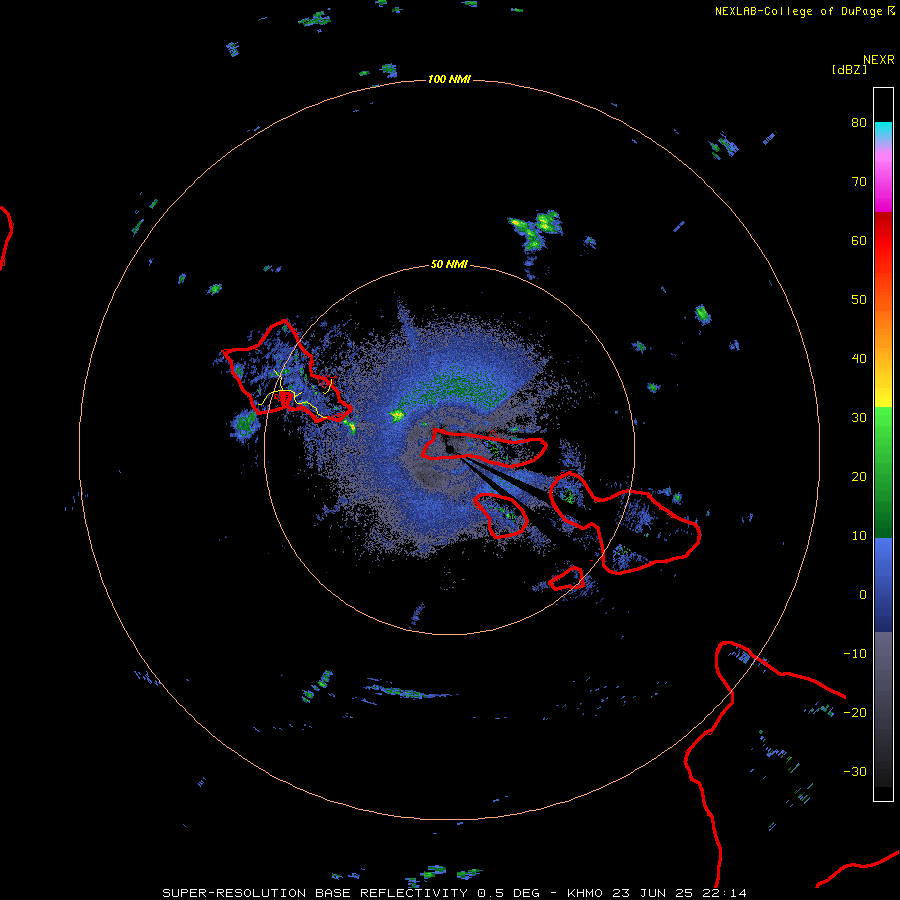The height and width of the screenshot is (900, 900).
Task: Click the 50 NMI range ring label
Action: tap(449, 265)
